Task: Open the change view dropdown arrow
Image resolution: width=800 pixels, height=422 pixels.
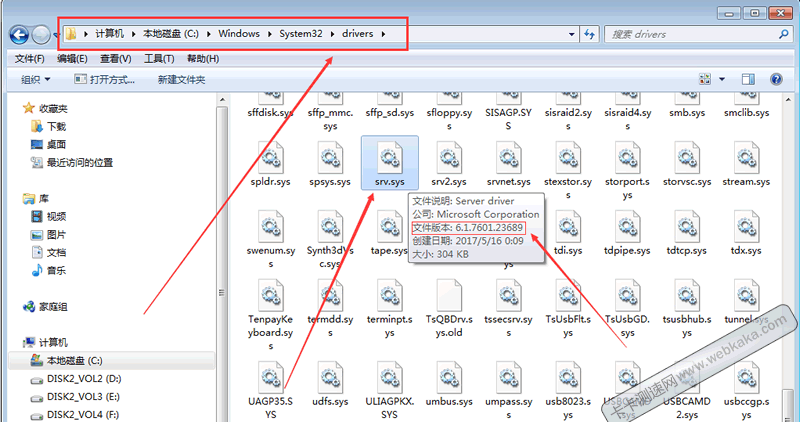Action: (721, 79)
